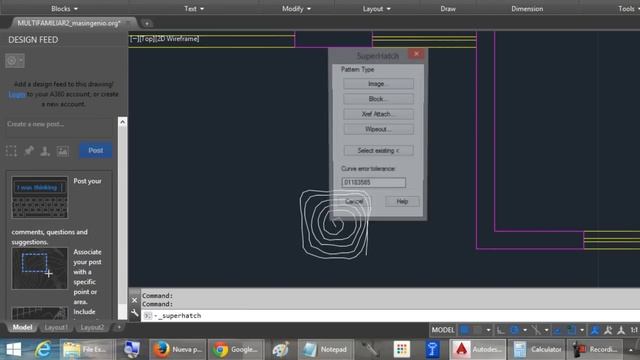Click the Xref Attach button

coord(378,114)
